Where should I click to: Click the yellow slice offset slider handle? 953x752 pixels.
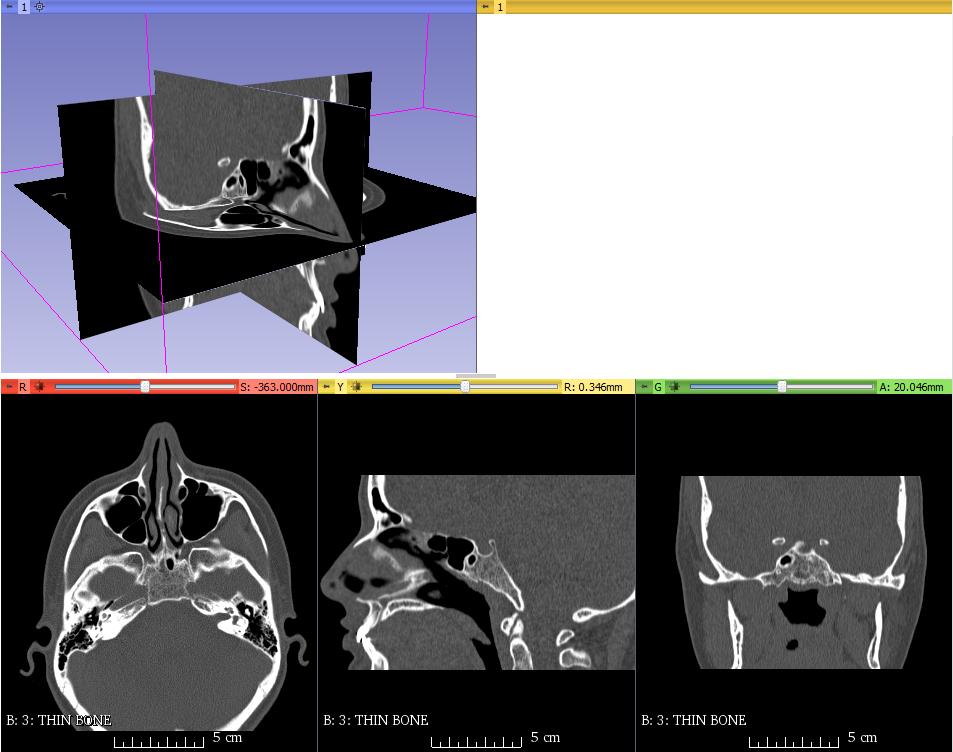(465, 386)
